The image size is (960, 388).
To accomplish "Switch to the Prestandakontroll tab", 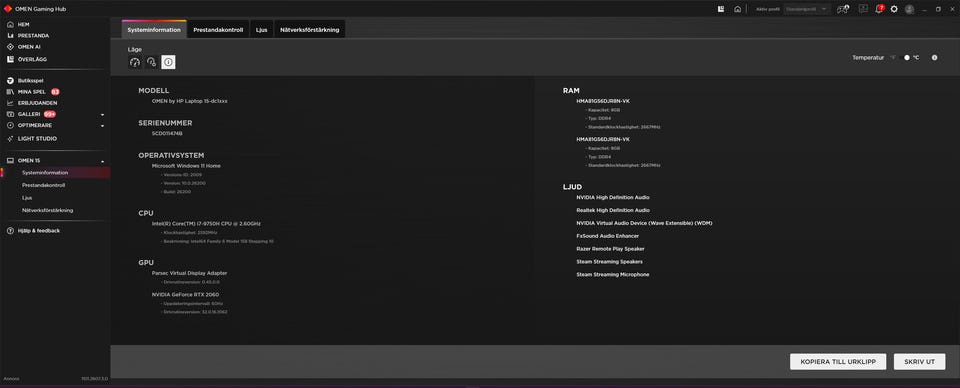I will coord(218,29).
